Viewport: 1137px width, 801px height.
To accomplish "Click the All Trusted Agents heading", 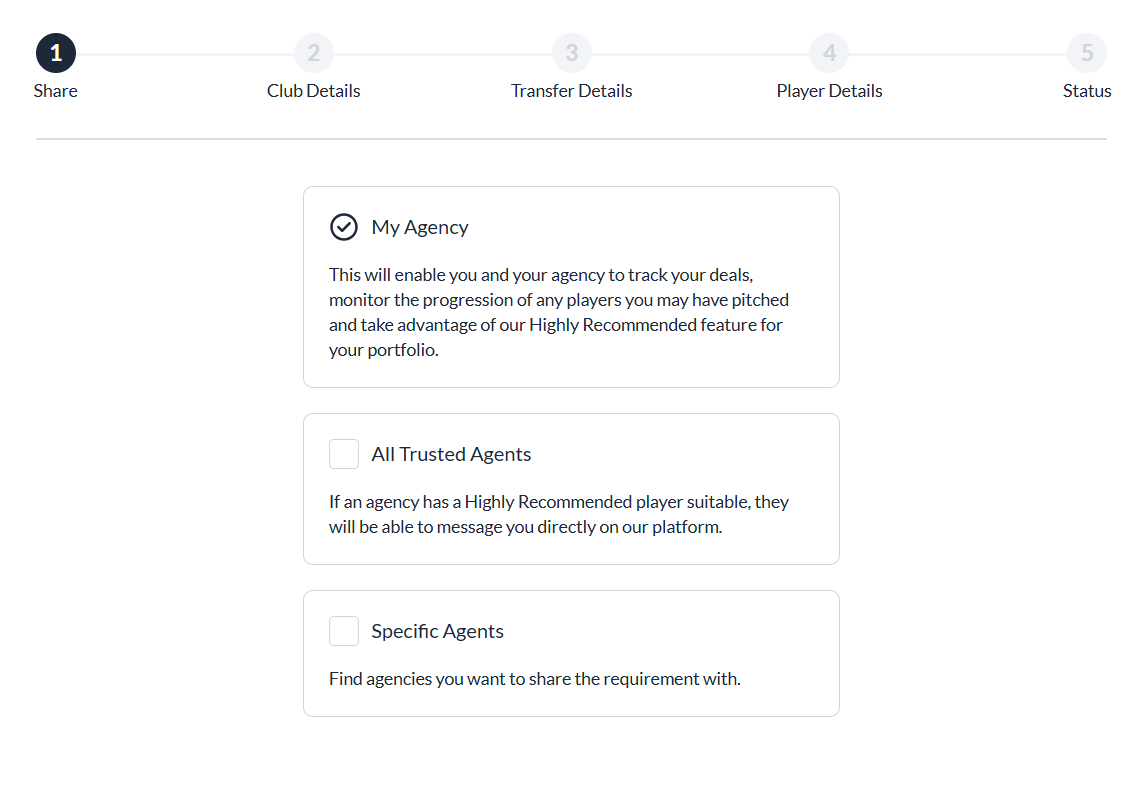I will point(451,454).
